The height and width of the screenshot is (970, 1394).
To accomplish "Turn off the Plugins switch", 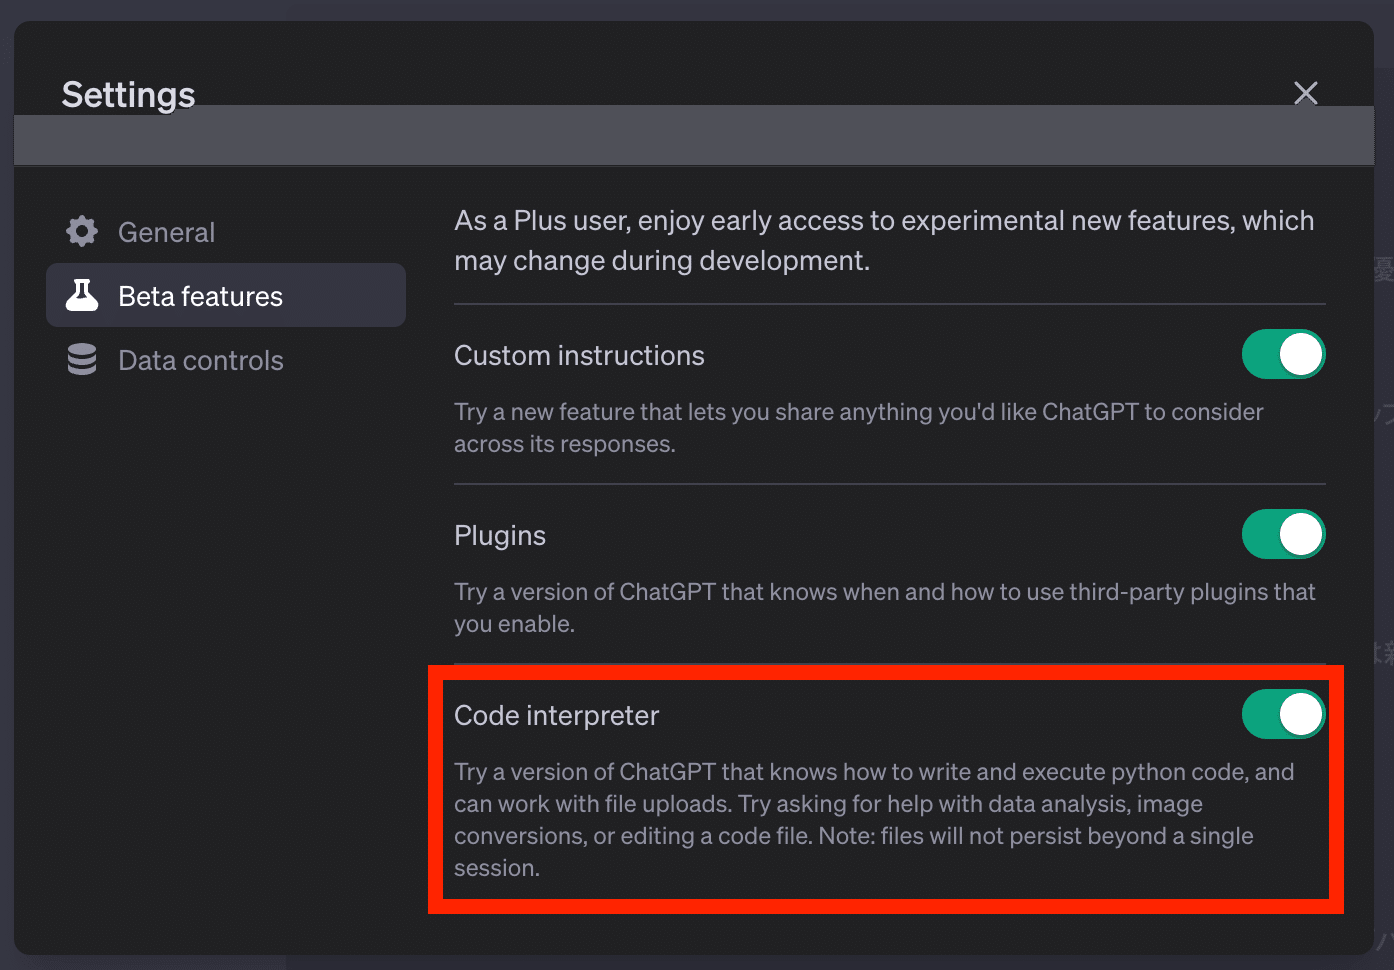I will [x=1283, y=535].
